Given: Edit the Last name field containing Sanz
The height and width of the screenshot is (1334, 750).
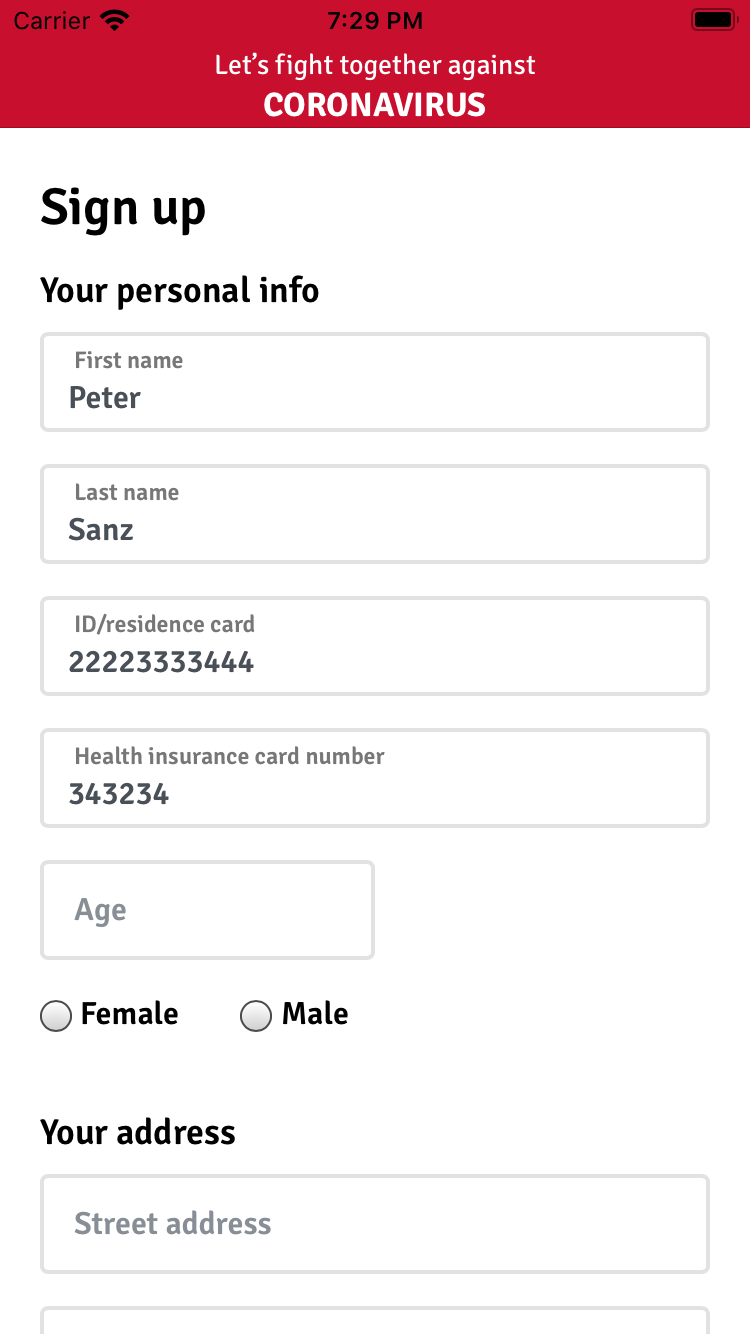Looking at the screenshot, I should click(x=375, y=515).
